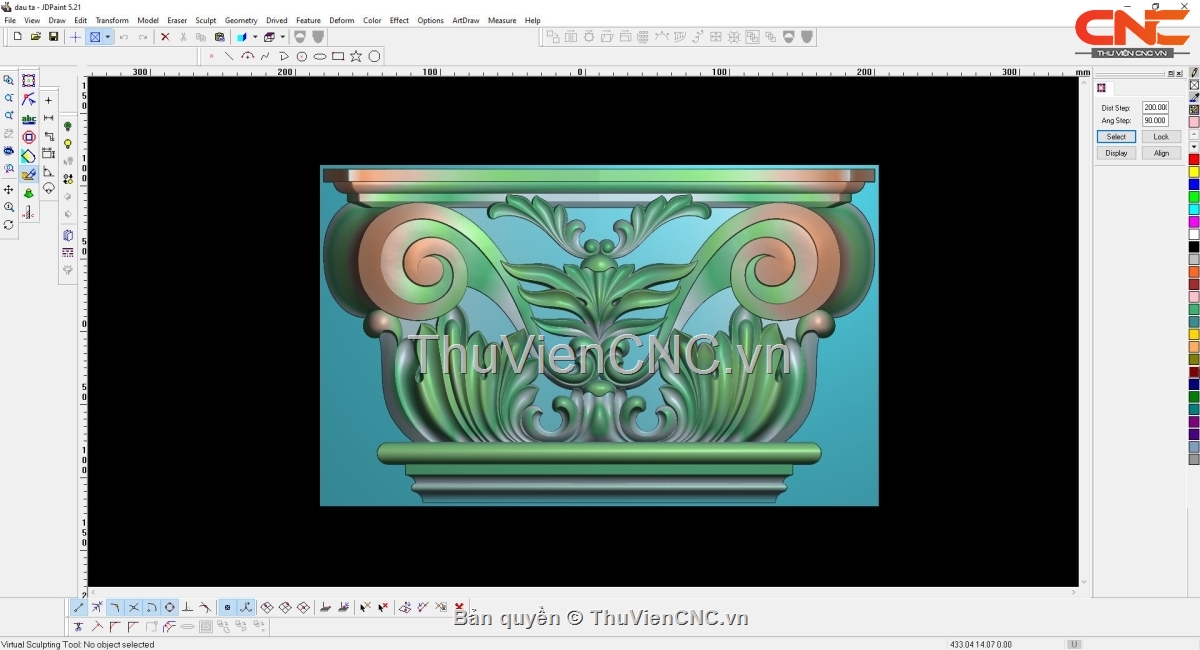The image size is (1200, 650).
Task: Pick the red color swatch in palette
Action: pos(1194,160)
